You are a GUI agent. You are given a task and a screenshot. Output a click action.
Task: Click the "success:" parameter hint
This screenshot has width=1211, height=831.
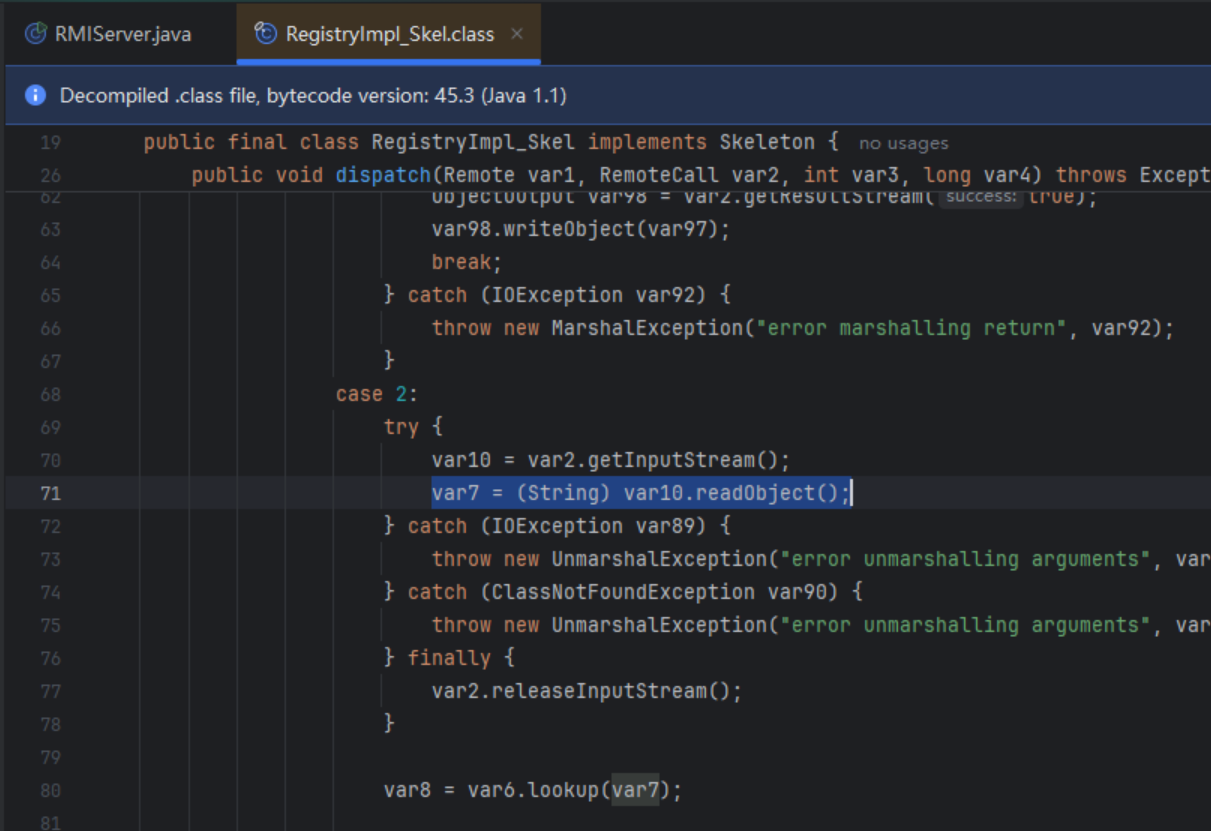(980, 197)
